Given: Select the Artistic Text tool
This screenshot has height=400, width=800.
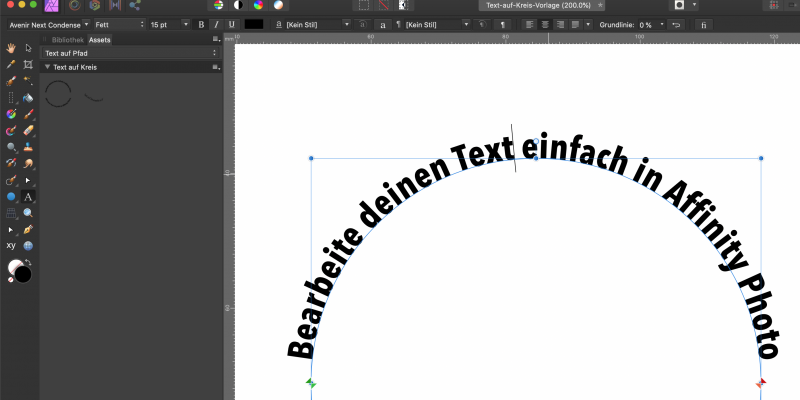Looking at the screenshot, I should pos(28,197).
